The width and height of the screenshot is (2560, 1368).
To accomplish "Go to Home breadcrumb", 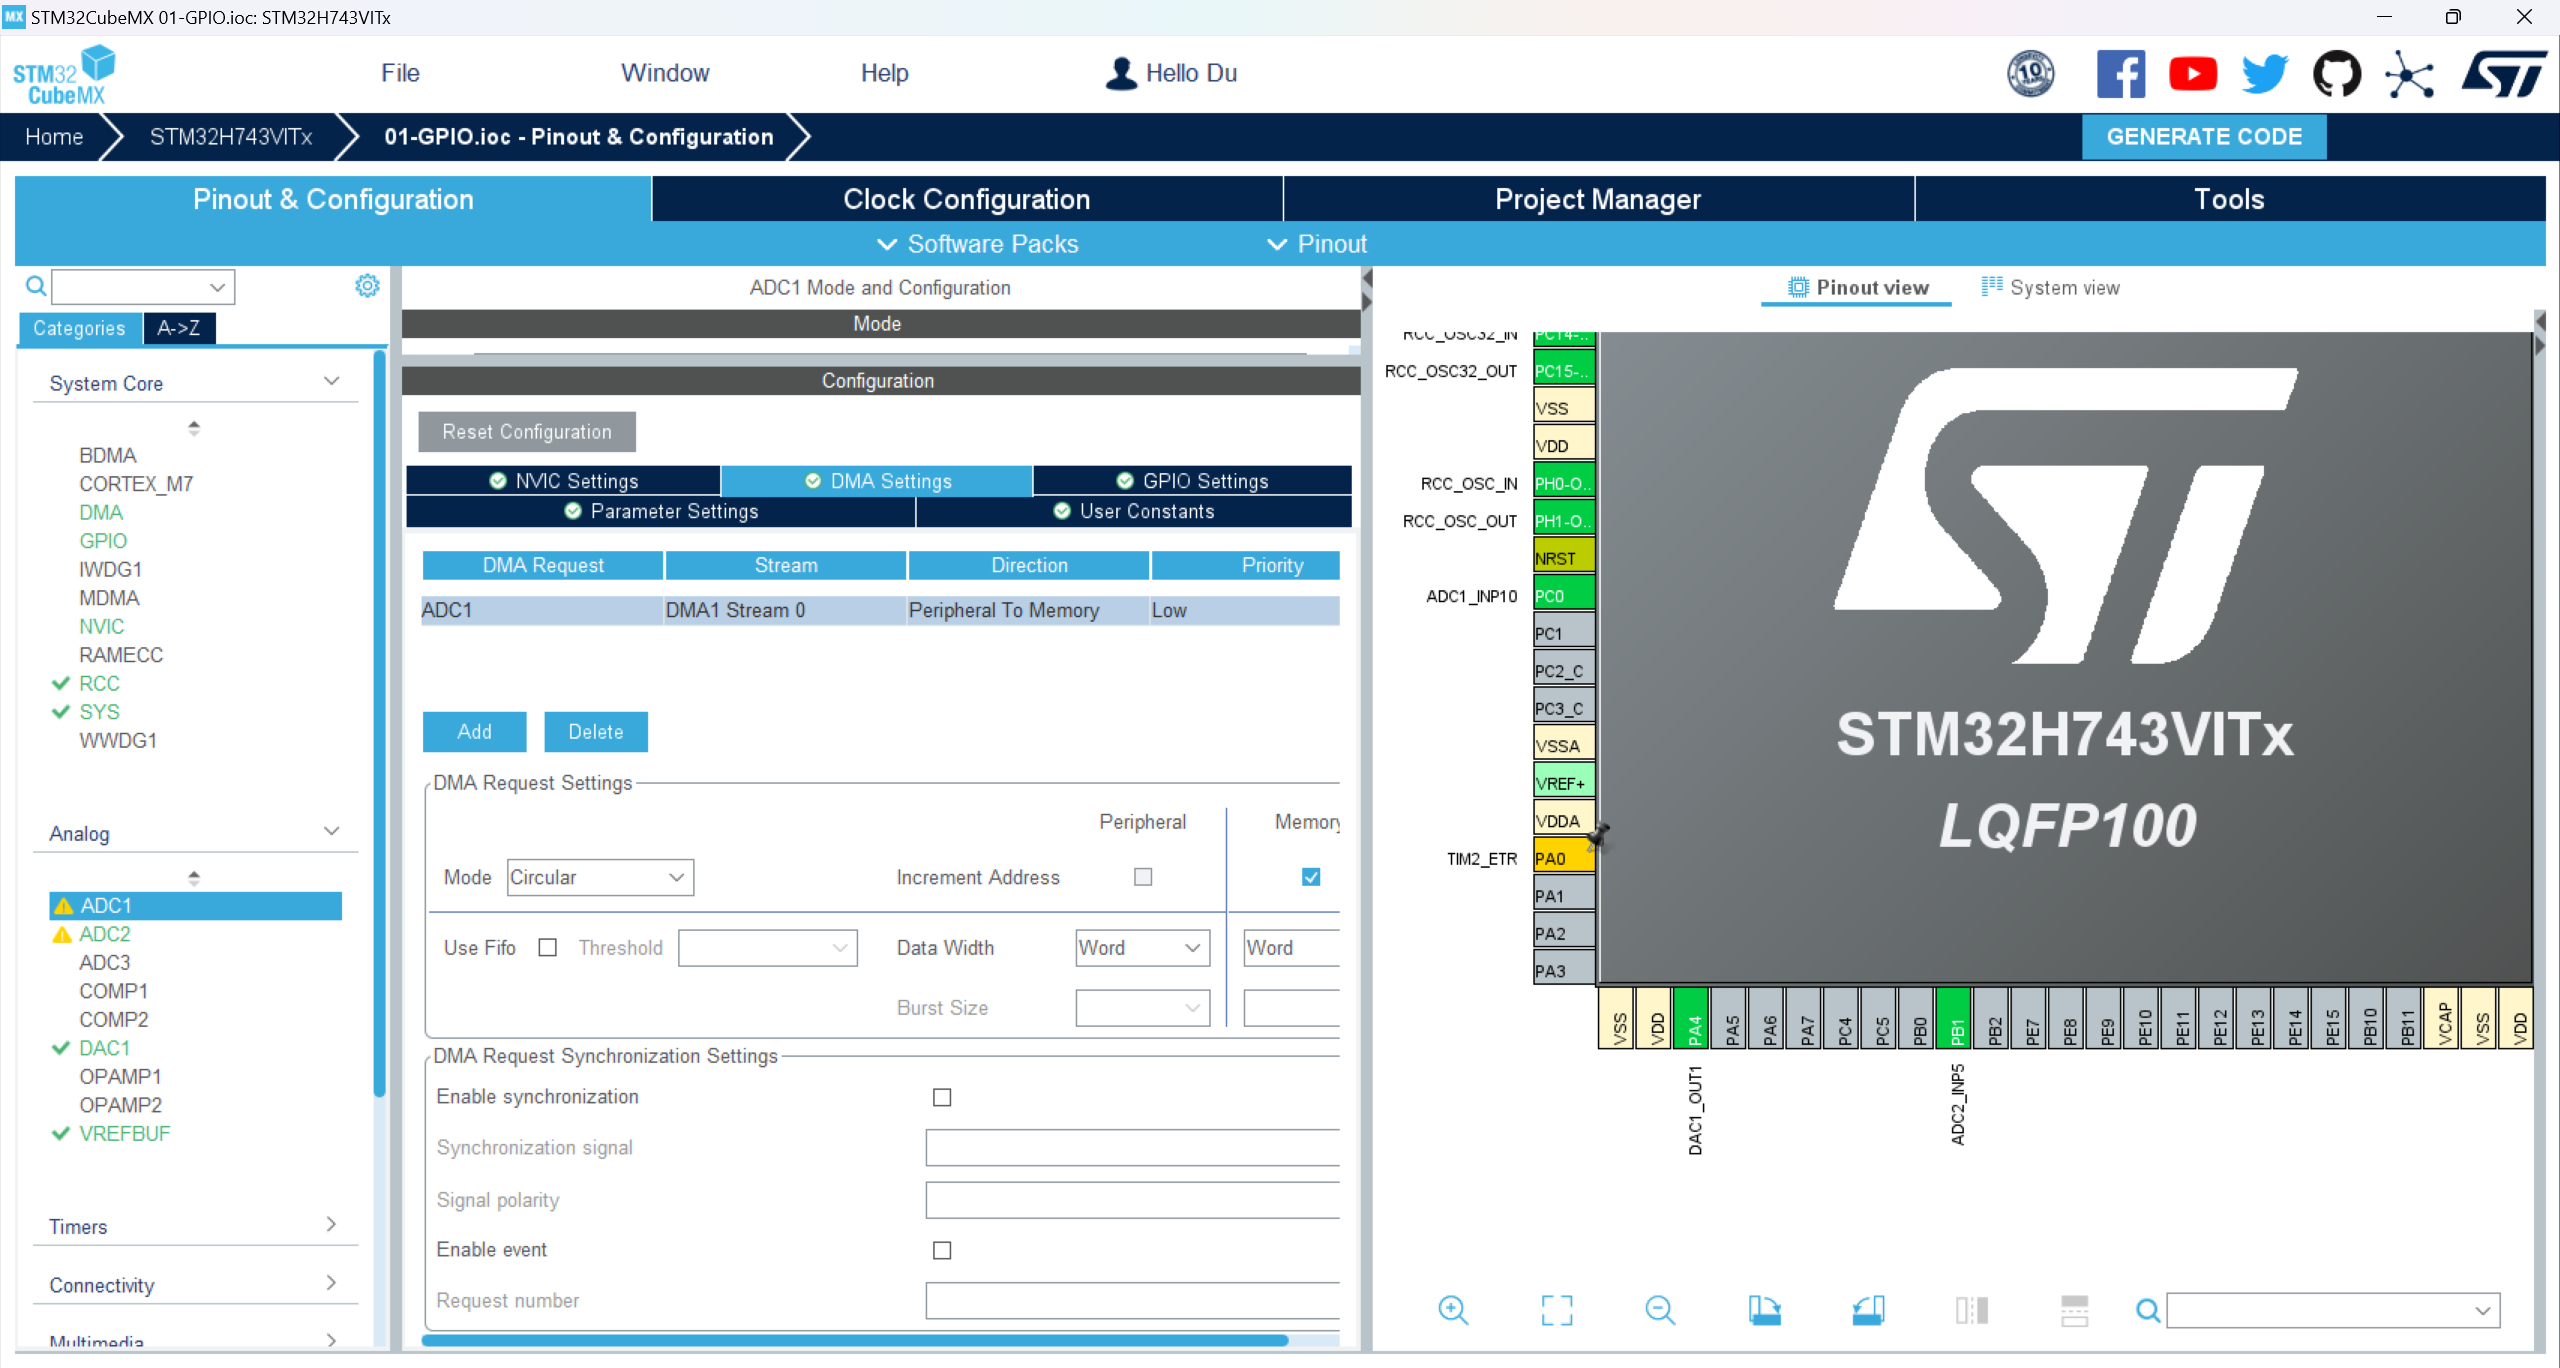I will pos(54,137).
